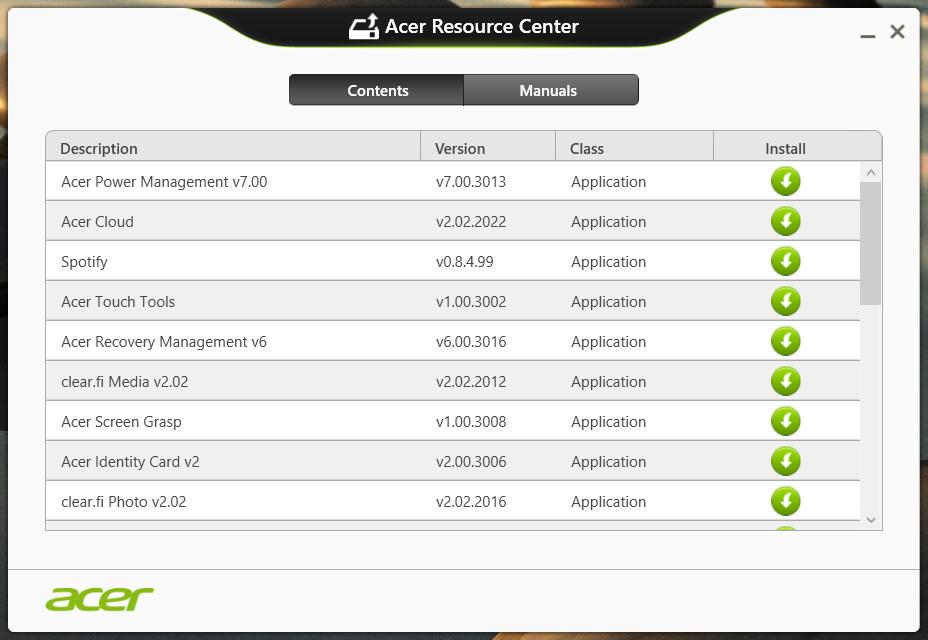Click Application class cell for Acer Screen Grasp
Viewport: 928px width, 640px height.
coord(608,422)
